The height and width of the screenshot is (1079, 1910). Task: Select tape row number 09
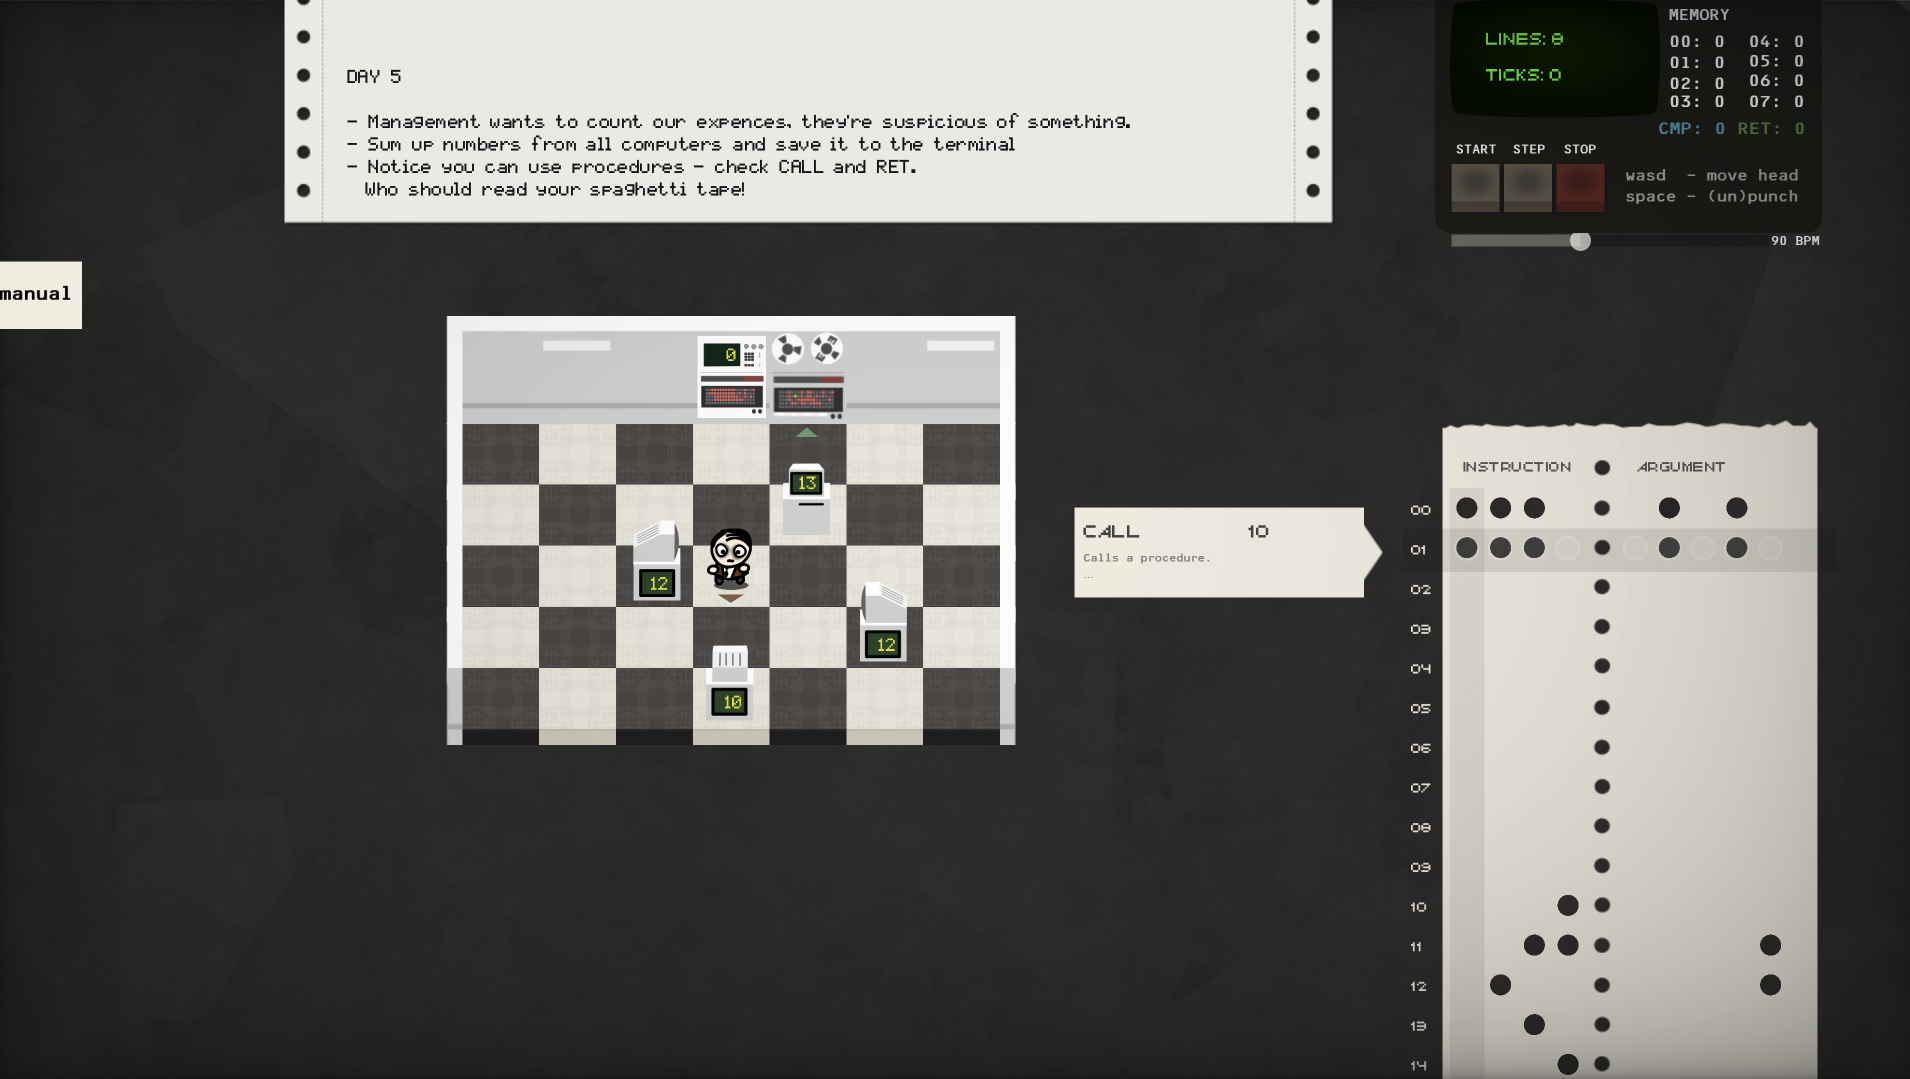pos(1420,867)
